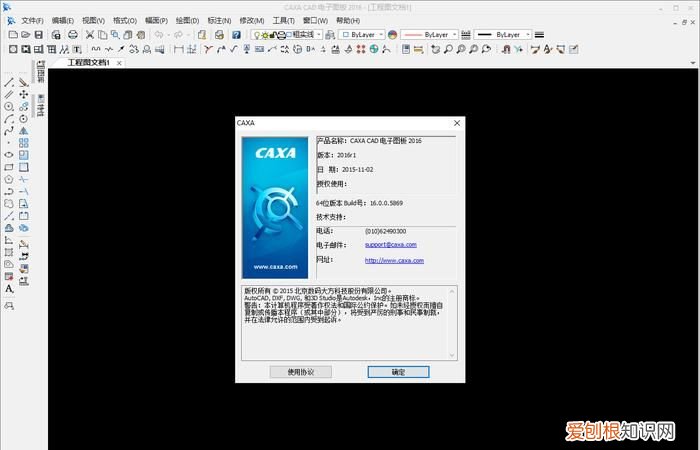This screenshot has width=700, height=450.
Task: Click the copyright text scrollbar up arrow
Action: click(452, 291)
